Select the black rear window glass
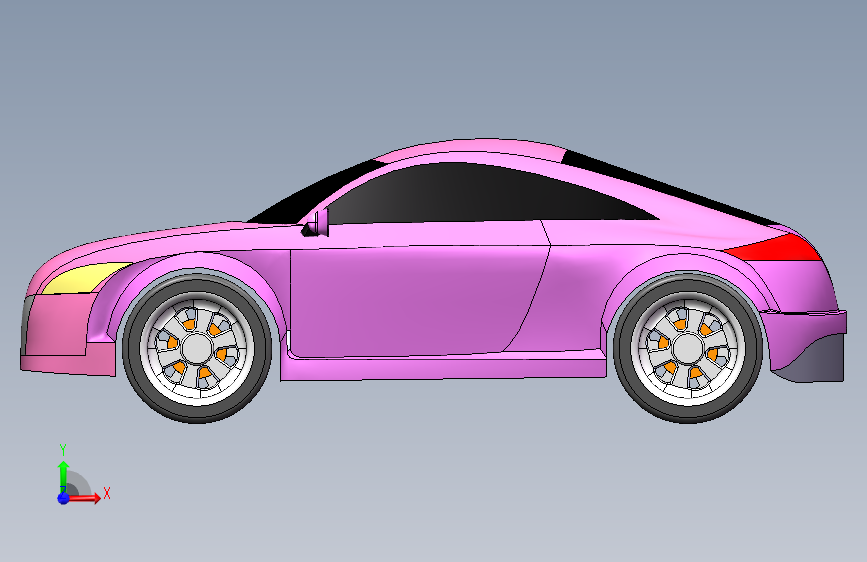 click(x=664, y=185)
